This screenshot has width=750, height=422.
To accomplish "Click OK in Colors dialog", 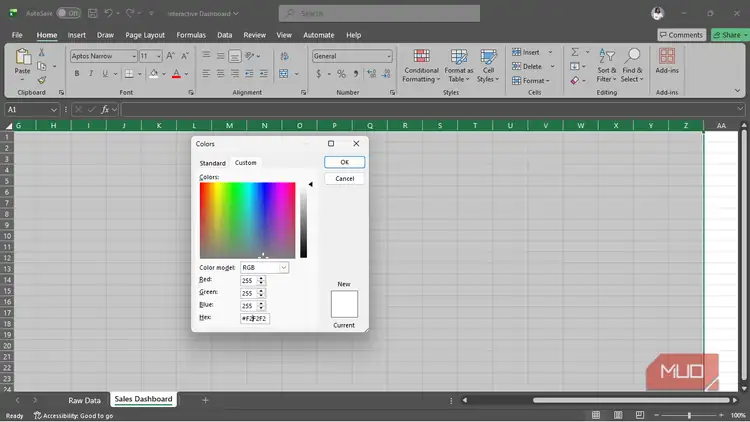I will [344, 162].
